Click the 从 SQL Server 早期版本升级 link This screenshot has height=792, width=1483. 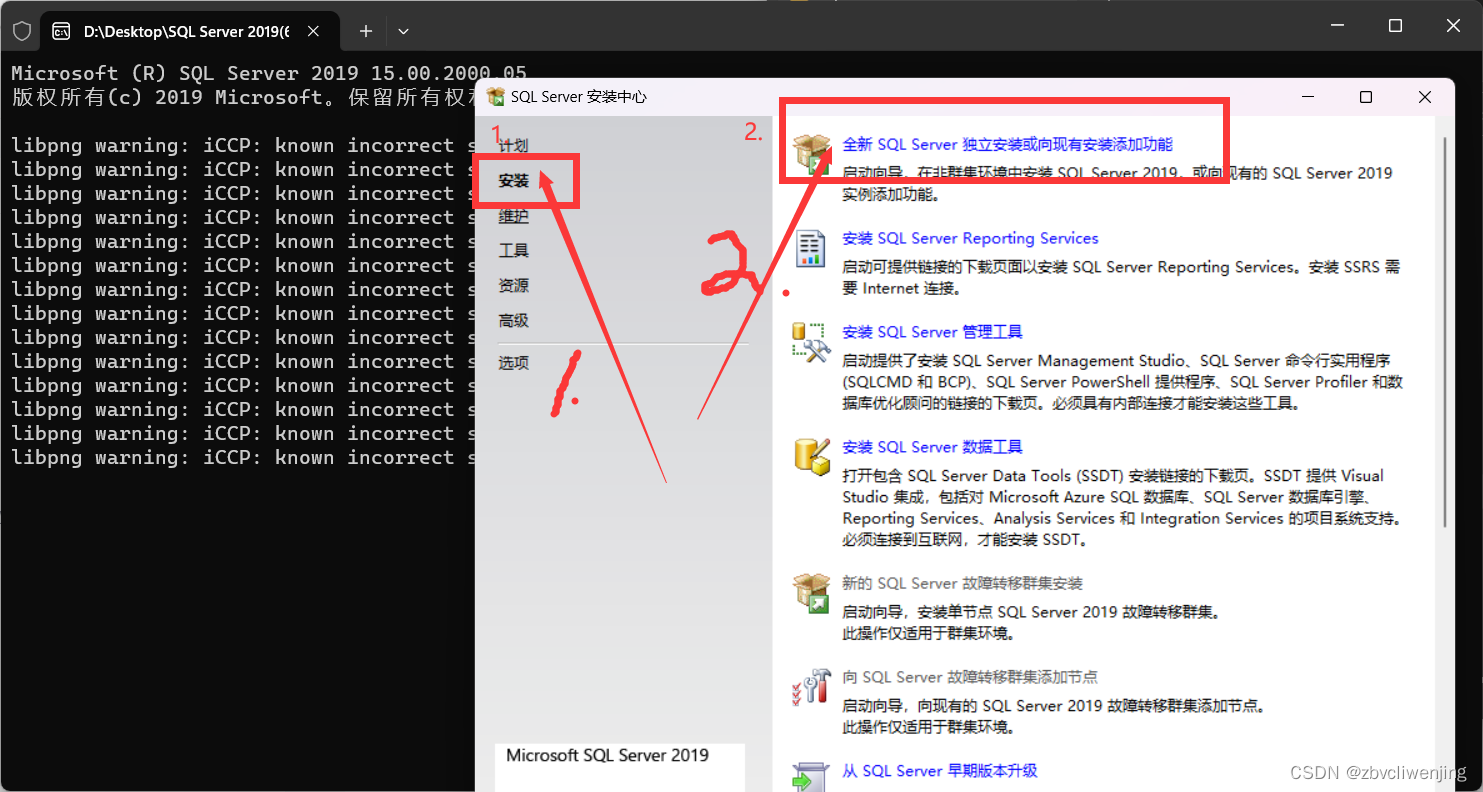[938, 771]
